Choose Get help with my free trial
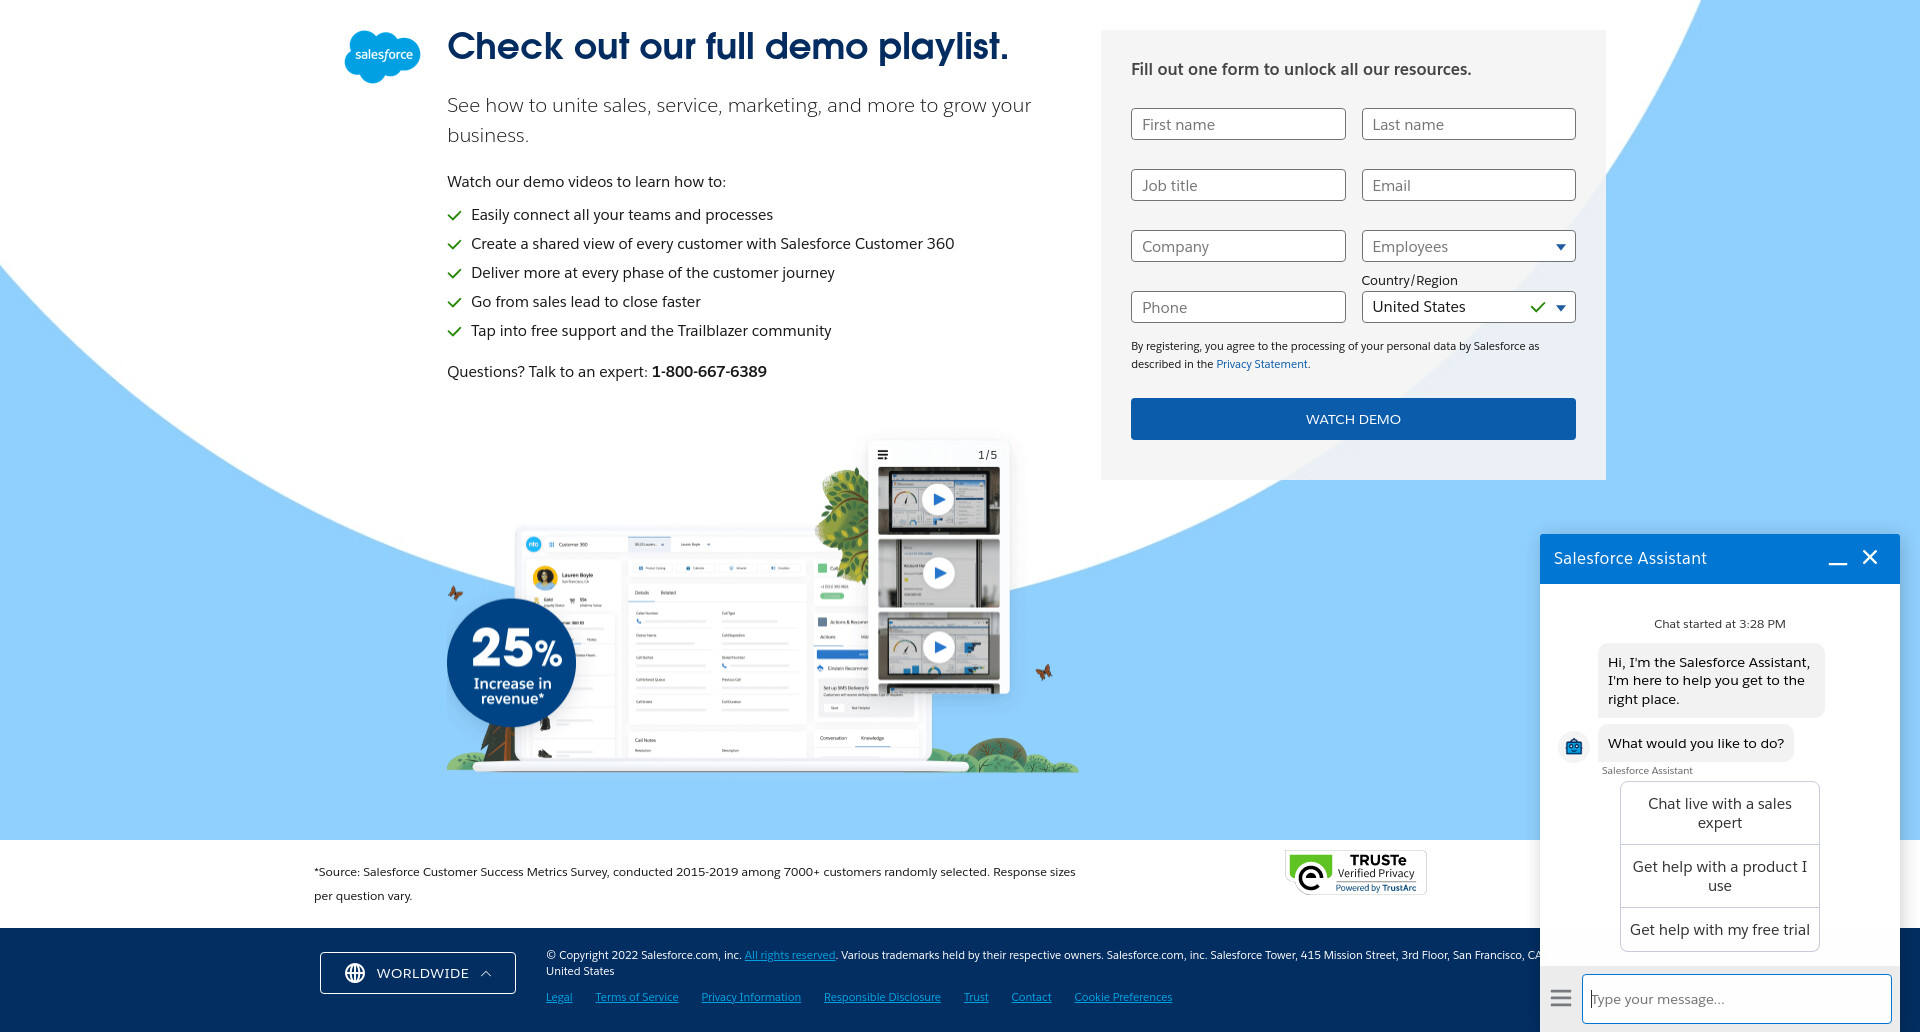The image size is (1920, 1032). click(1719, 930)
